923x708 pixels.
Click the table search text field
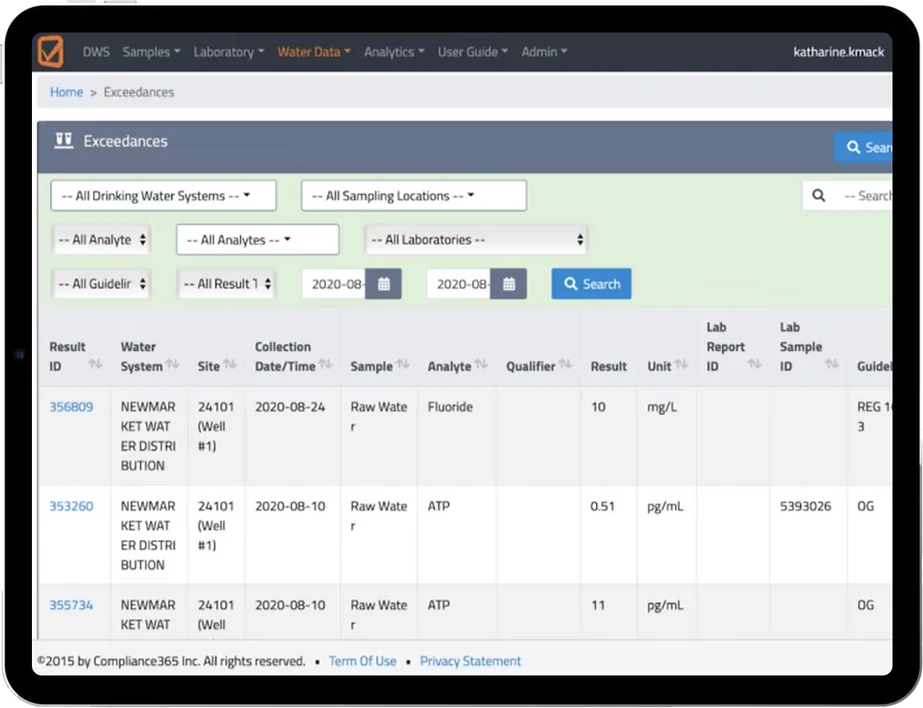865,195
